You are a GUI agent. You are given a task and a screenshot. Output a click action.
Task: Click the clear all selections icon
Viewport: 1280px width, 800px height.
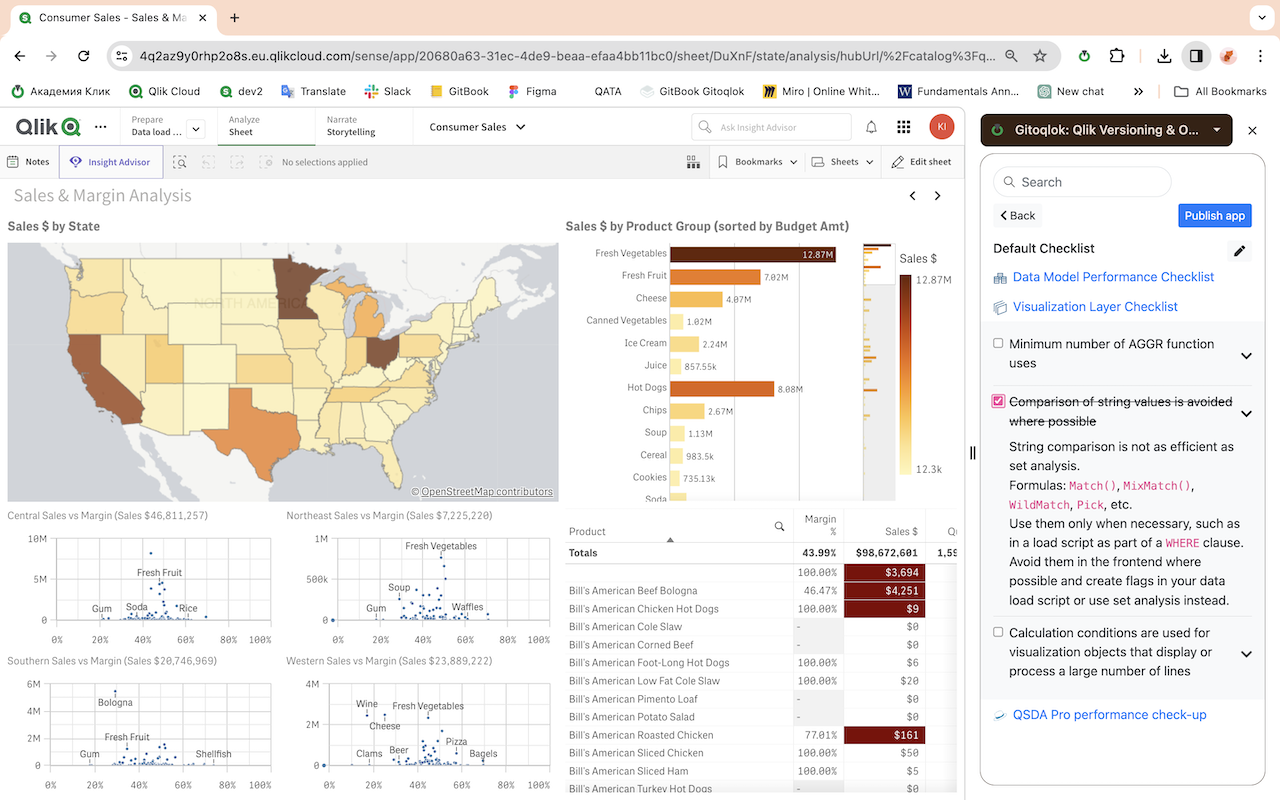[x=266, y=162]
